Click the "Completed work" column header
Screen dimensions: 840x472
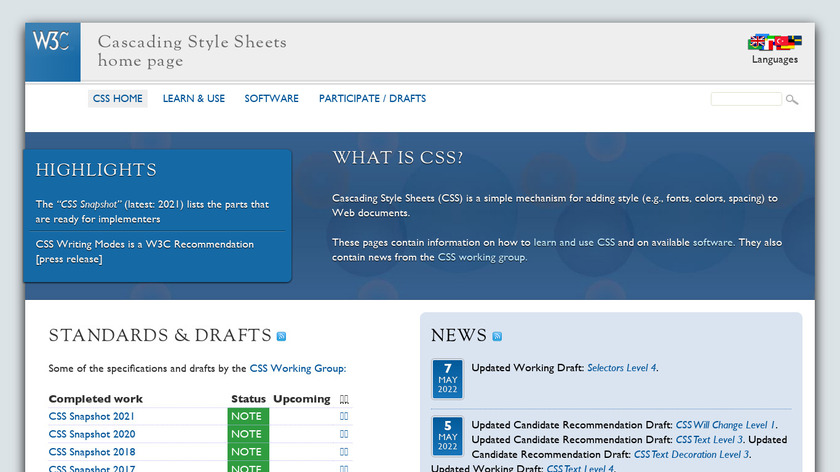95,399
